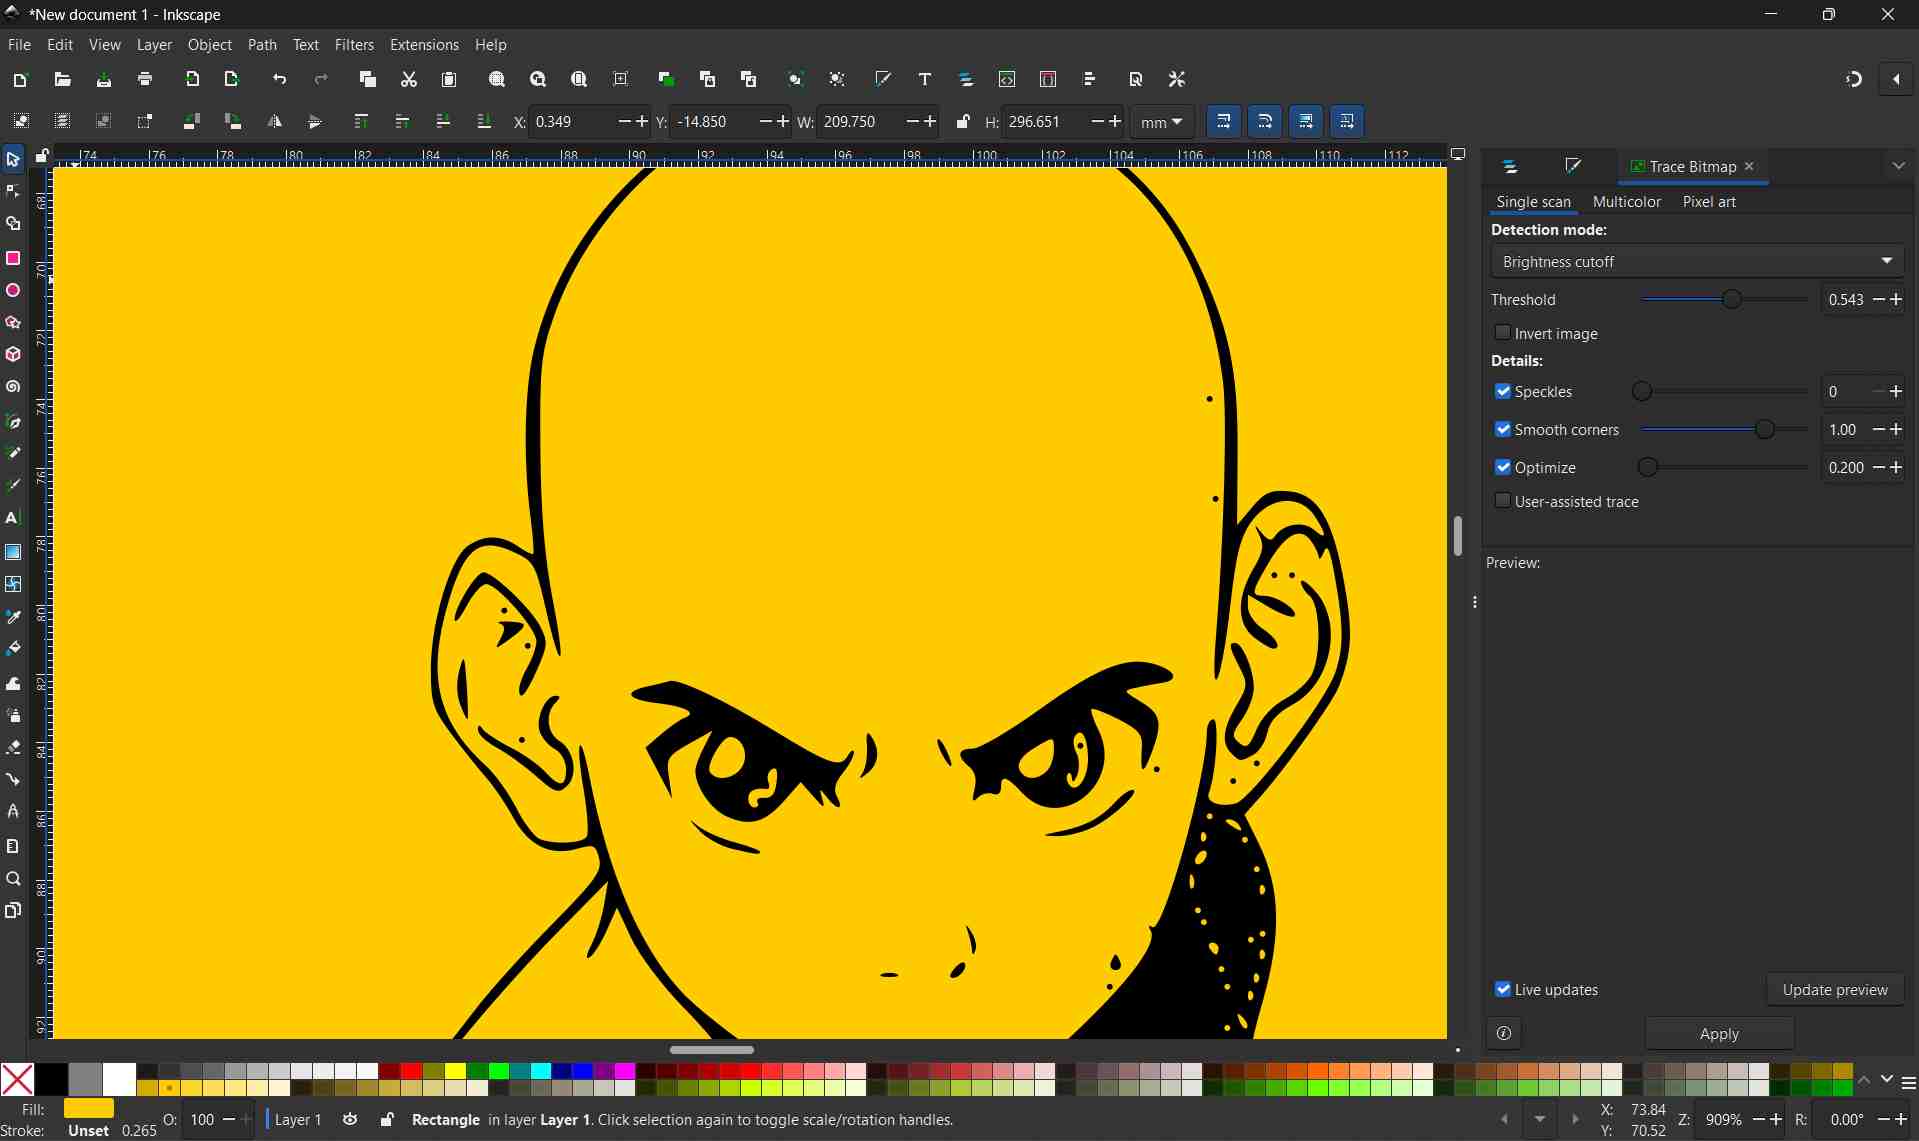The image size is (1919, 1141).
Task: Toggle Layer 1 visibility in status bar
Action: (x=349, y=1119)
